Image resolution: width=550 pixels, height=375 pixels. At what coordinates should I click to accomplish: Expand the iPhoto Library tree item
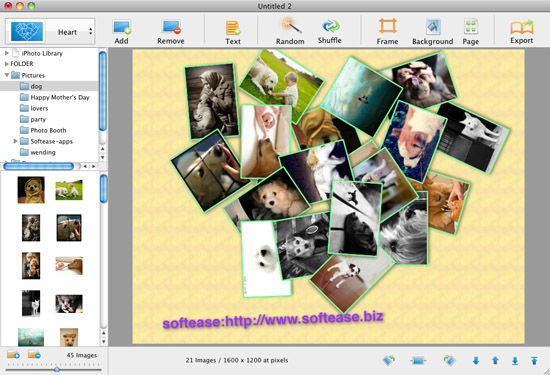click(x=6, y=53)
